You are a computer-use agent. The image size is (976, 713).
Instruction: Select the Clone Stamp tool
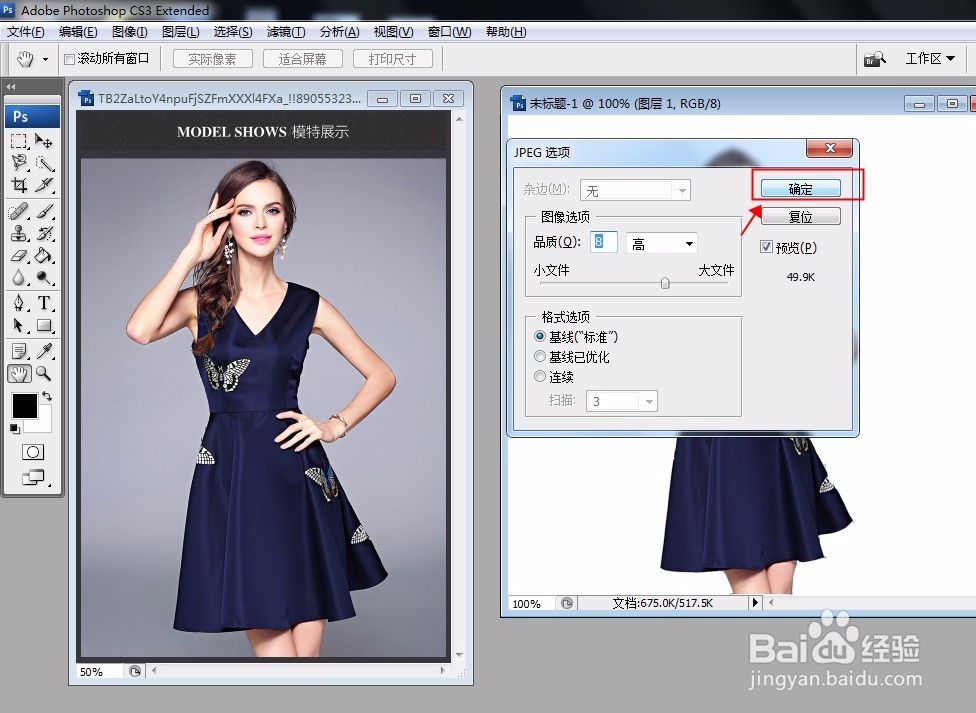(19, 234)
